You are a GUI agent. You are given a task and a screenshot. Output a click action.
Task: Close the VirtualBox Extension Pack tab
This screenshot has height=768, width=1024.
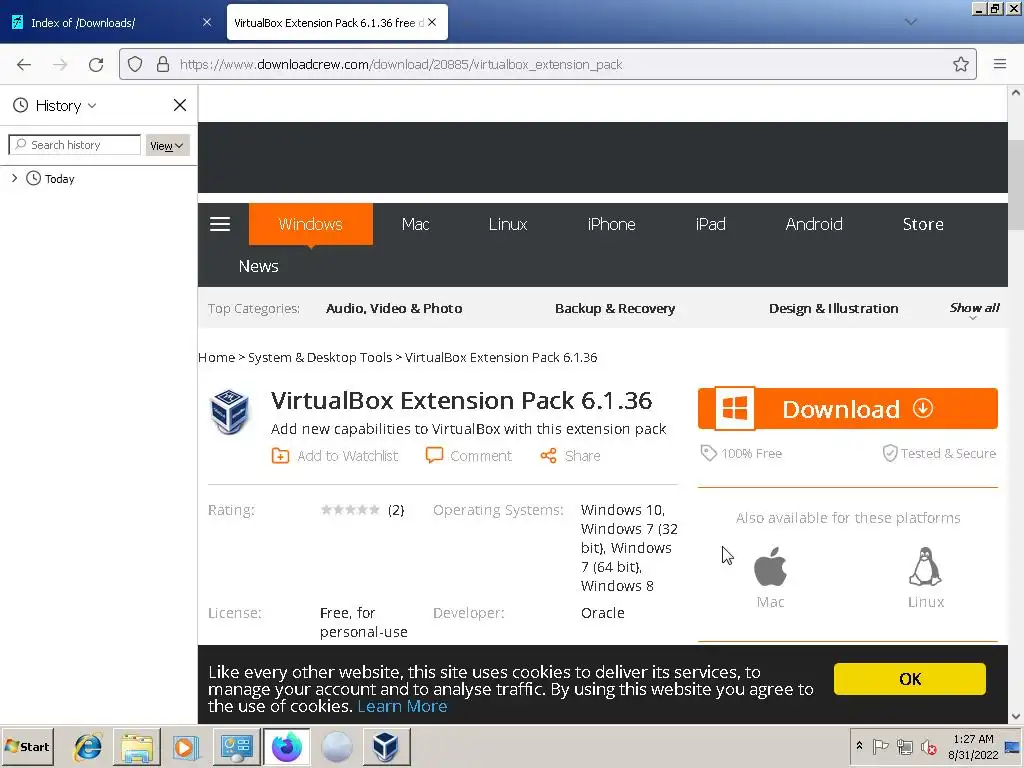point(432,22)
